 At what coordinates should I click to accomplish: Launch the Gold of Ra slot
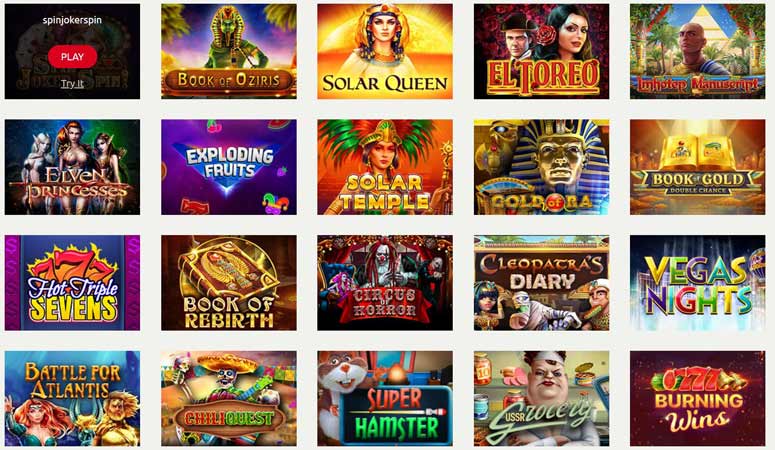(x=541, y=167)
